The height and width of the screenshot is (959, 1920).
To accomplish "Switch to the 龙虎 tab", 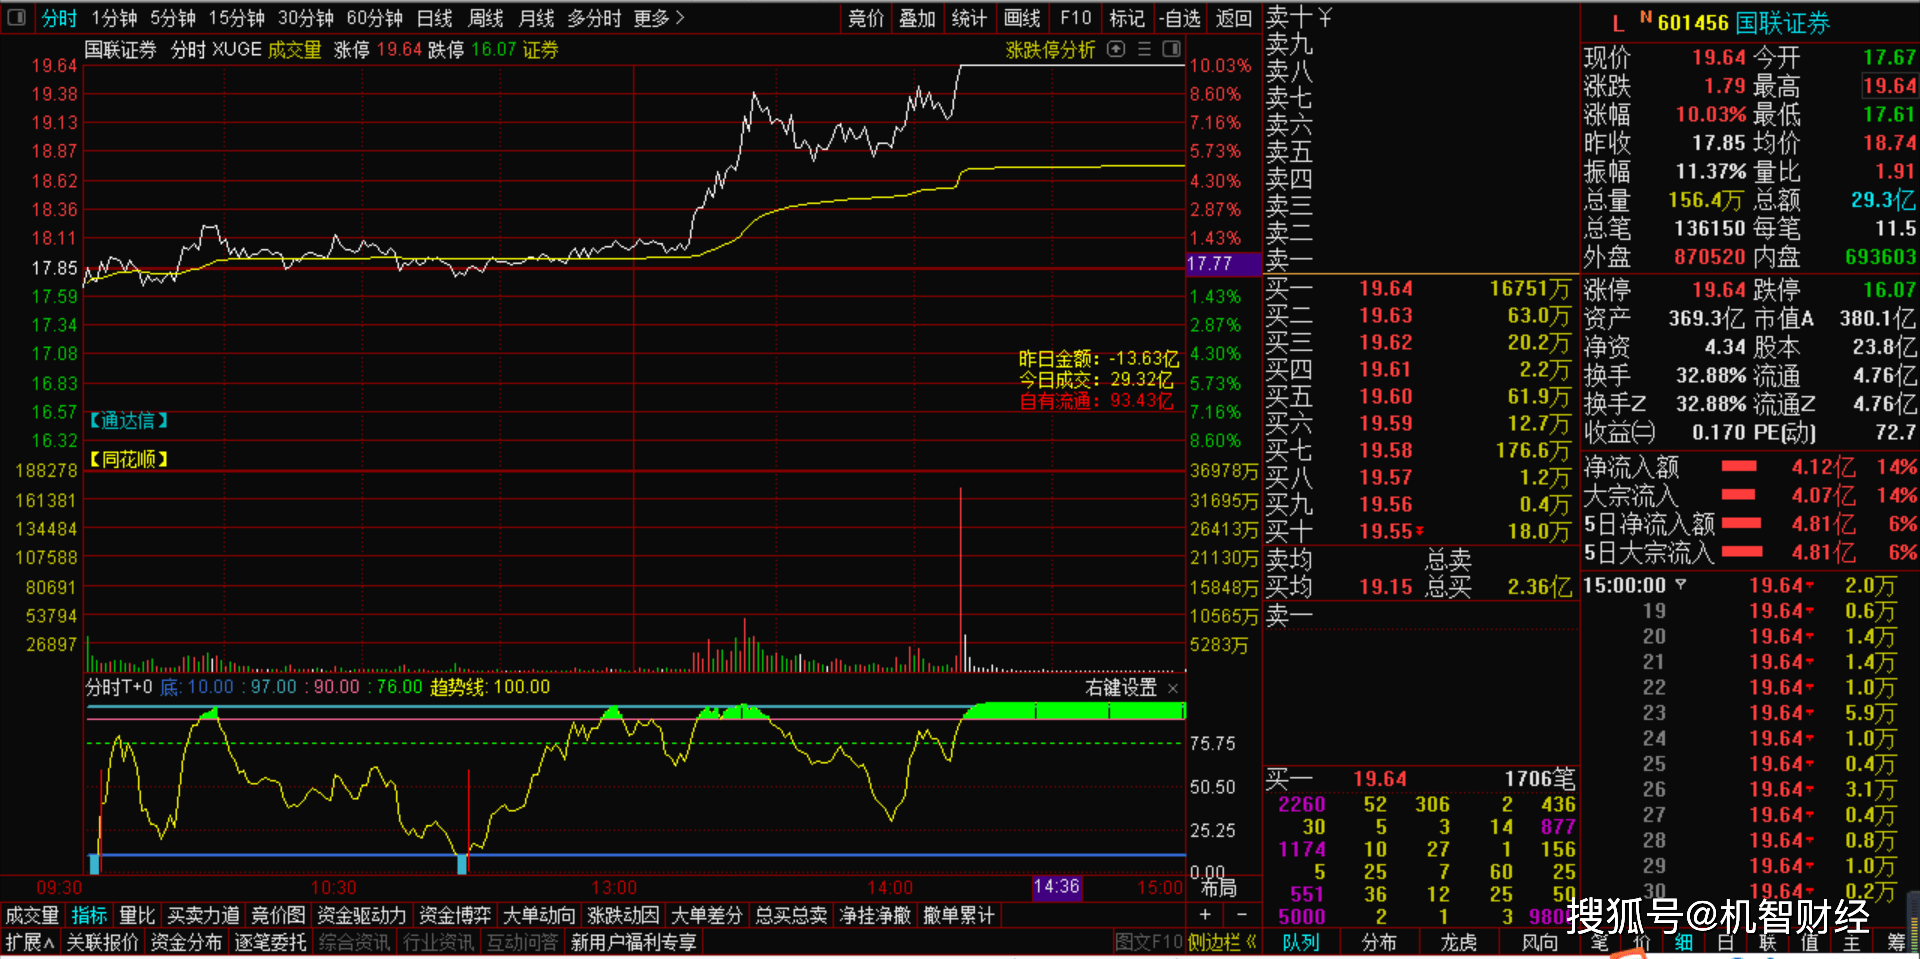I will 1459,942.
